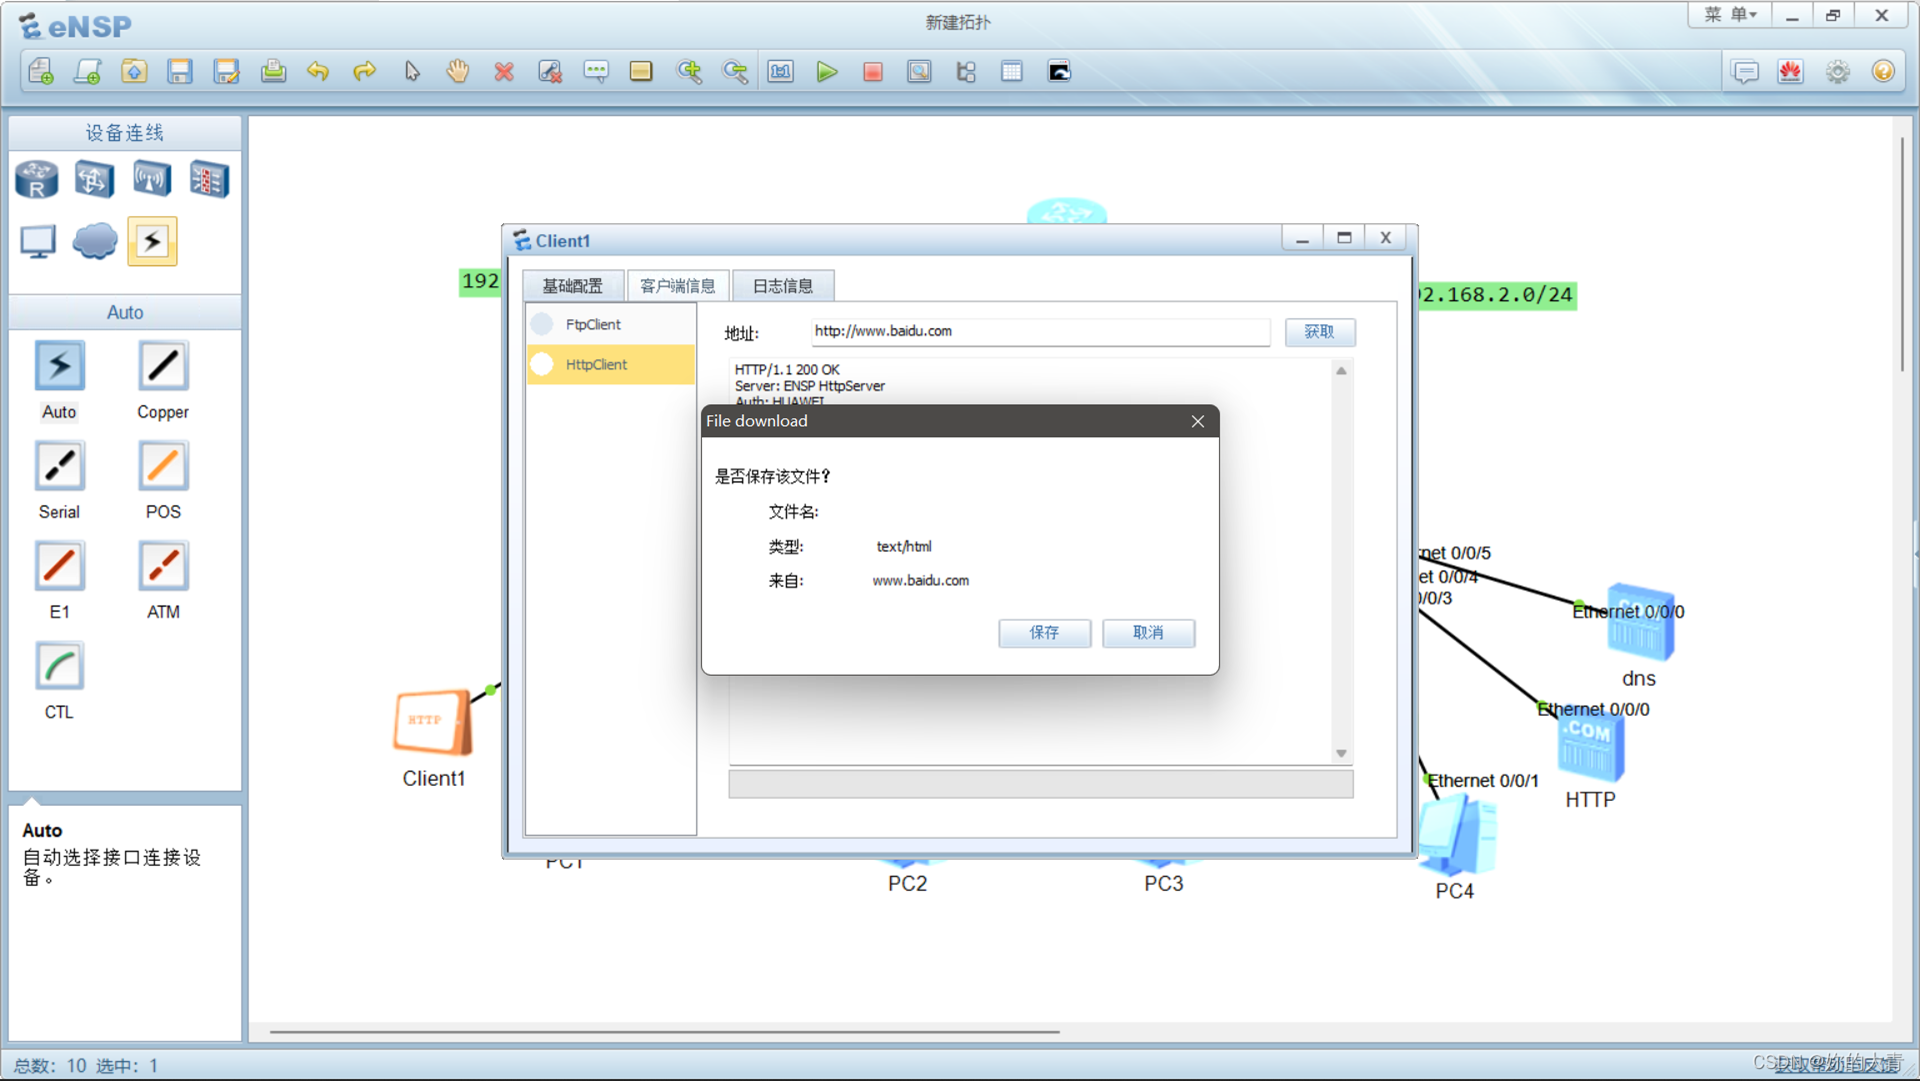
Task: Switch to the 基础配置 tab
Action: tap(572, 286)
